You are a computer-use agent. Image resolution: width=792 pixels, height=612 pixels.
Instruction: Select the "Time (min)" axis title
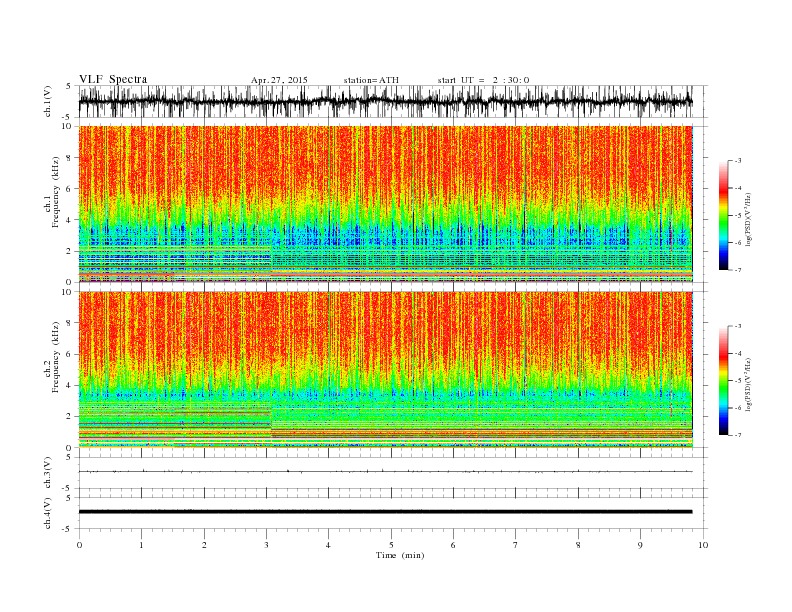[x=400, y=555]
